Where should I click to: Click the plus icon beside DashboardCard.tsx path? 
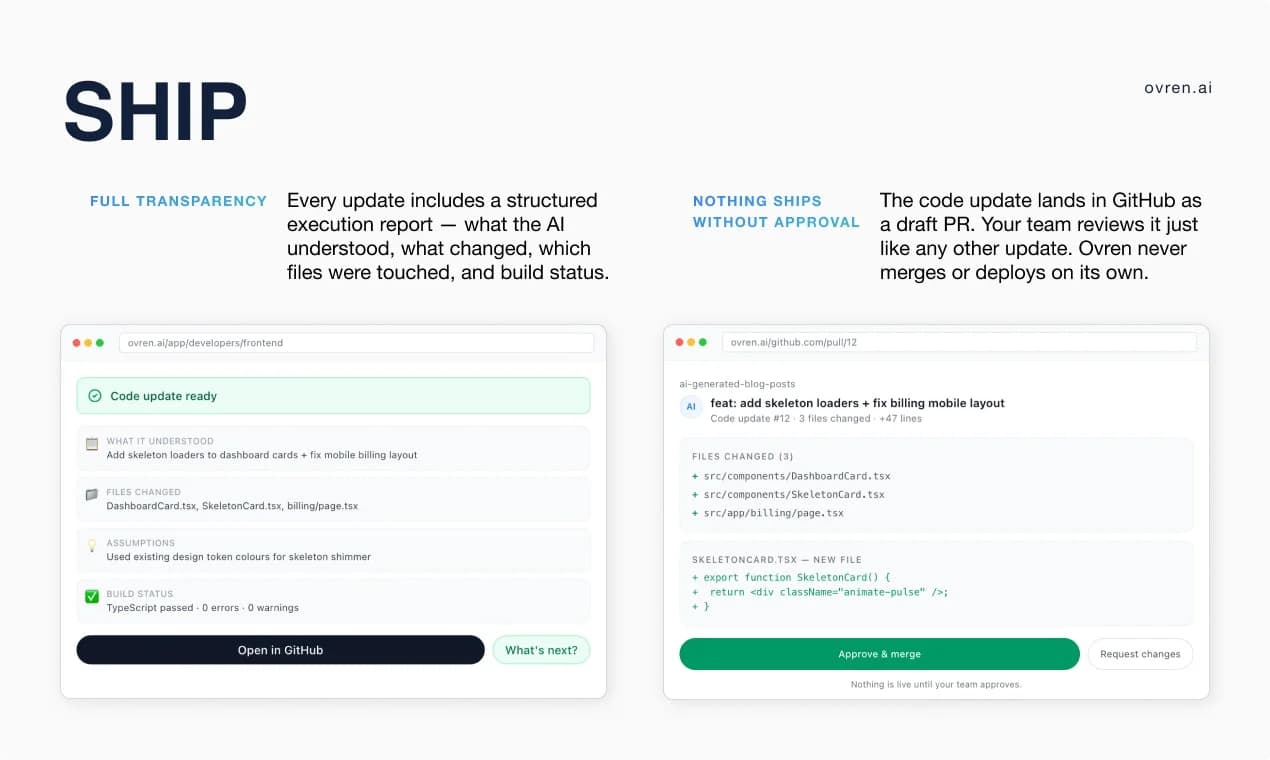[695, 476]
